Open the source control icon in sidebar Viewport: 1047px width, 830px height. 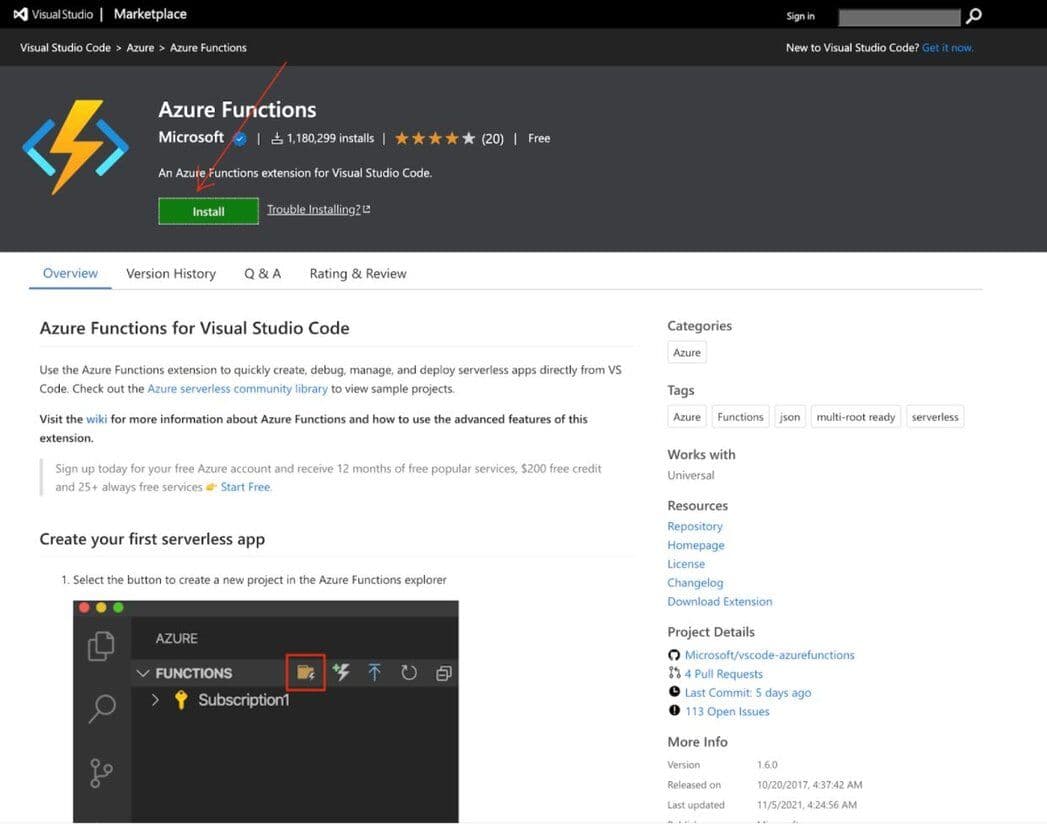pyautogui.click(x=101, y=773)
